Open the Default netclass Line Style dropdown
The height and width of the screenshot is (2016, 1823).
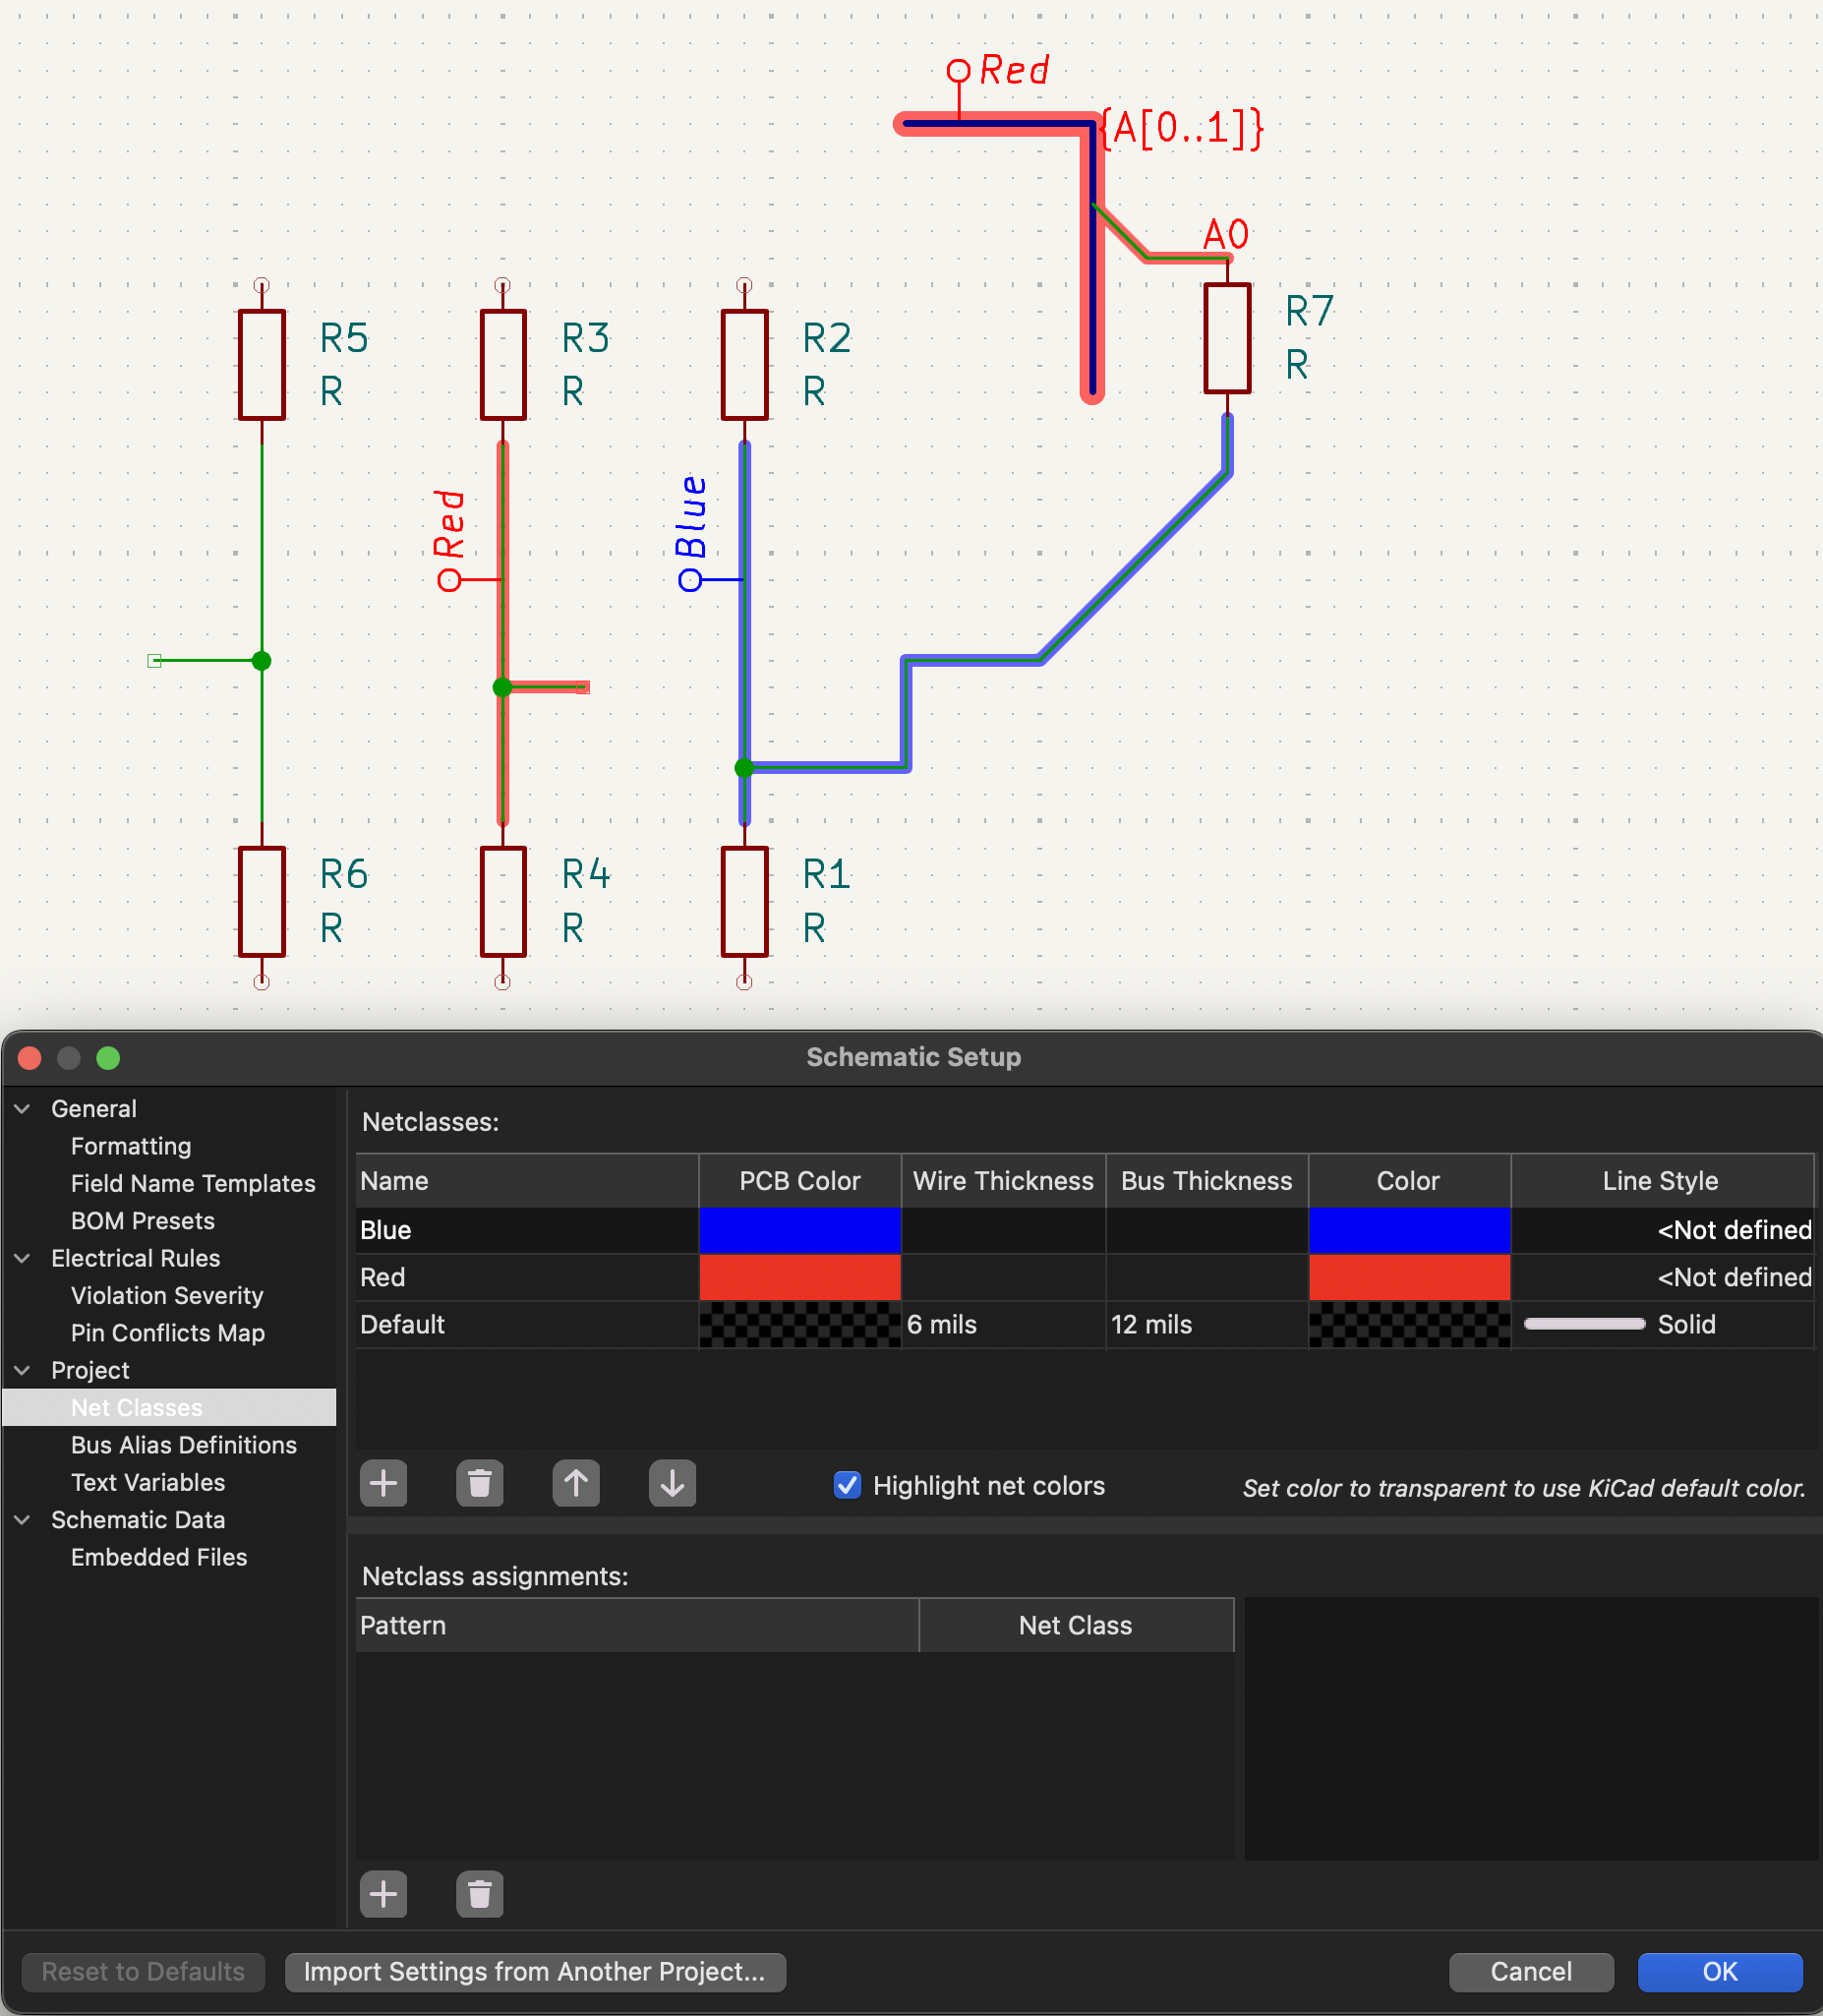(1661, 1324)
